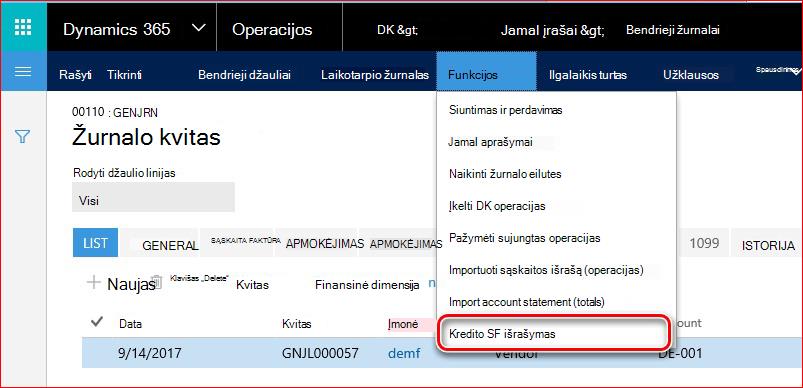Choose Jamal aprašymai menu entry
Viewport: 803px width, 388px height.
491,142
